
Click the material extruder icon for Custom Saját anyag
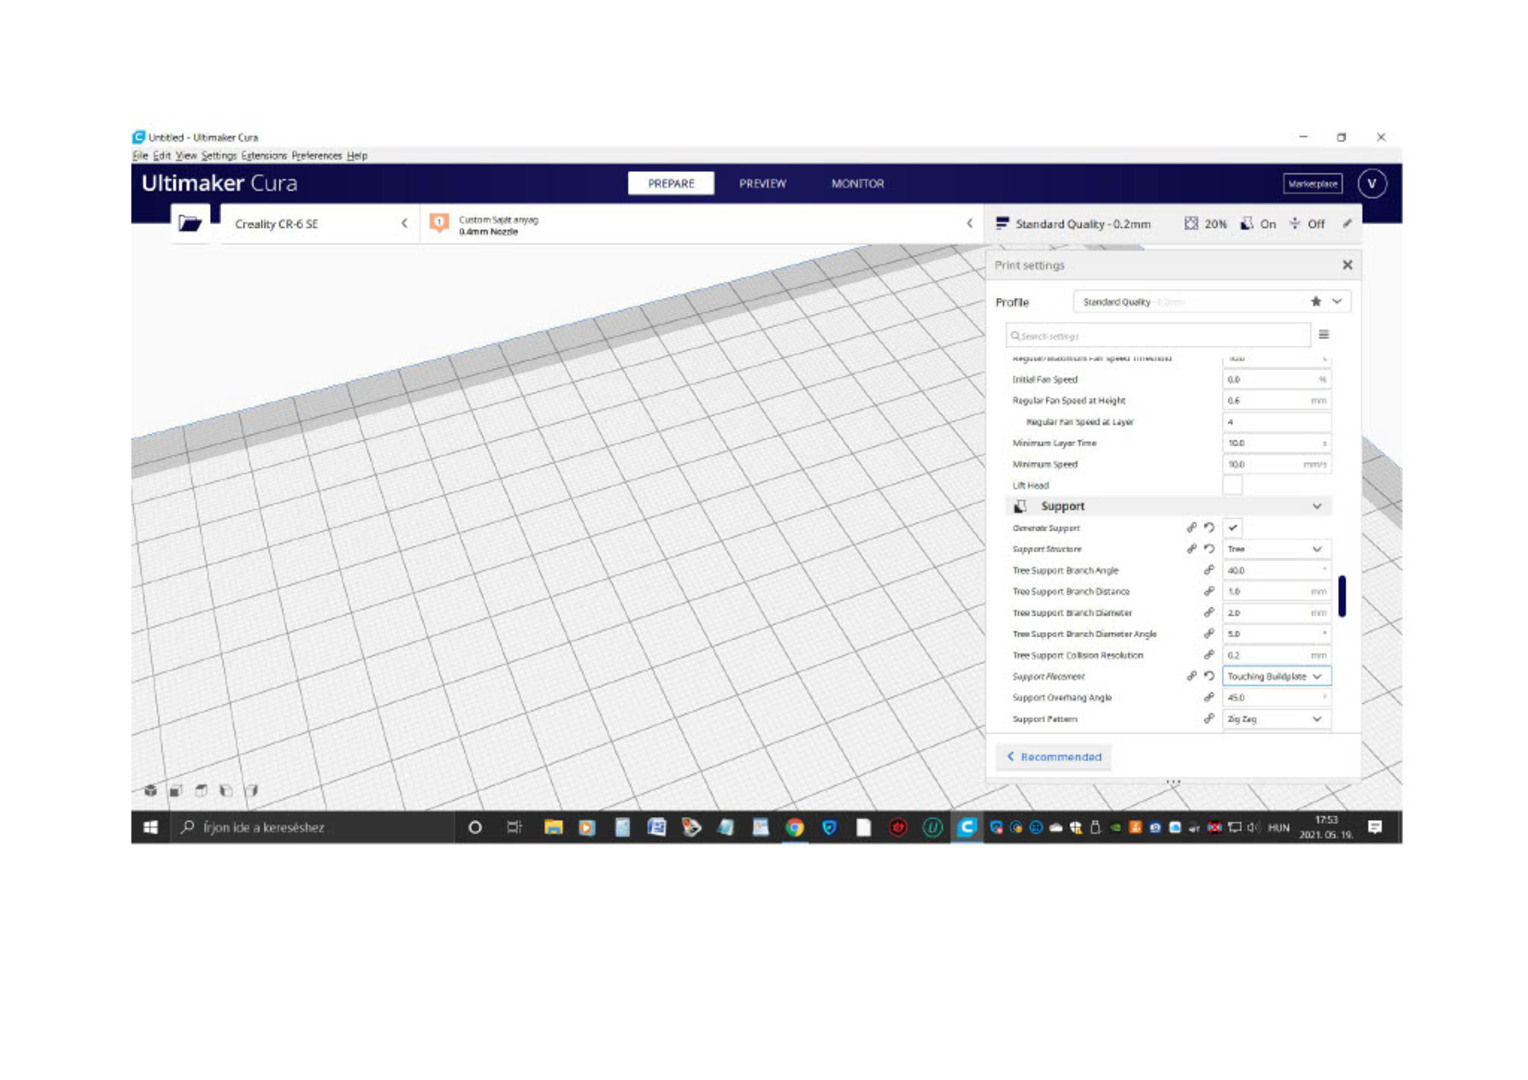[x=439, y=223]
